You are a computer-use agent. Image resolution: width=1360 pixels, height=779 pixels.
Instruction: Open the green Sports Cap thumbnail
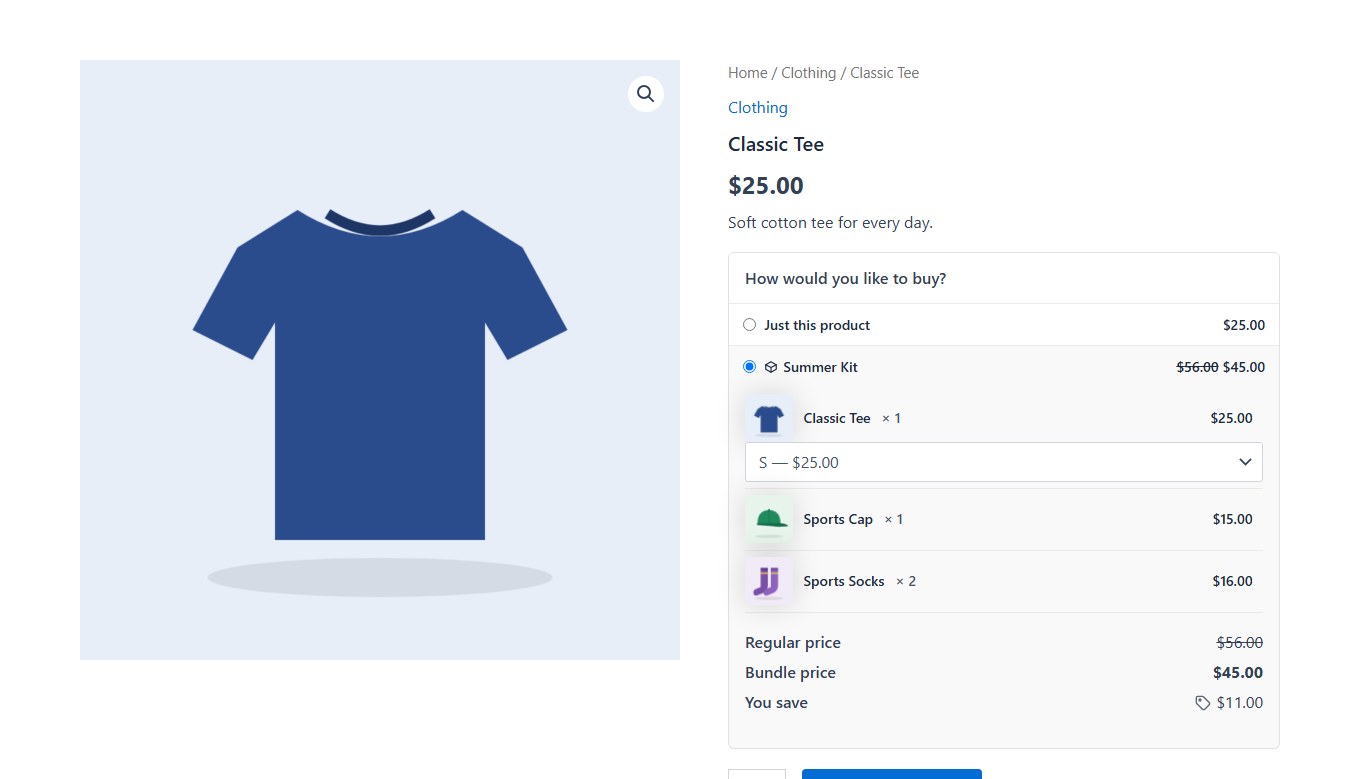click(x=769, y=519)
